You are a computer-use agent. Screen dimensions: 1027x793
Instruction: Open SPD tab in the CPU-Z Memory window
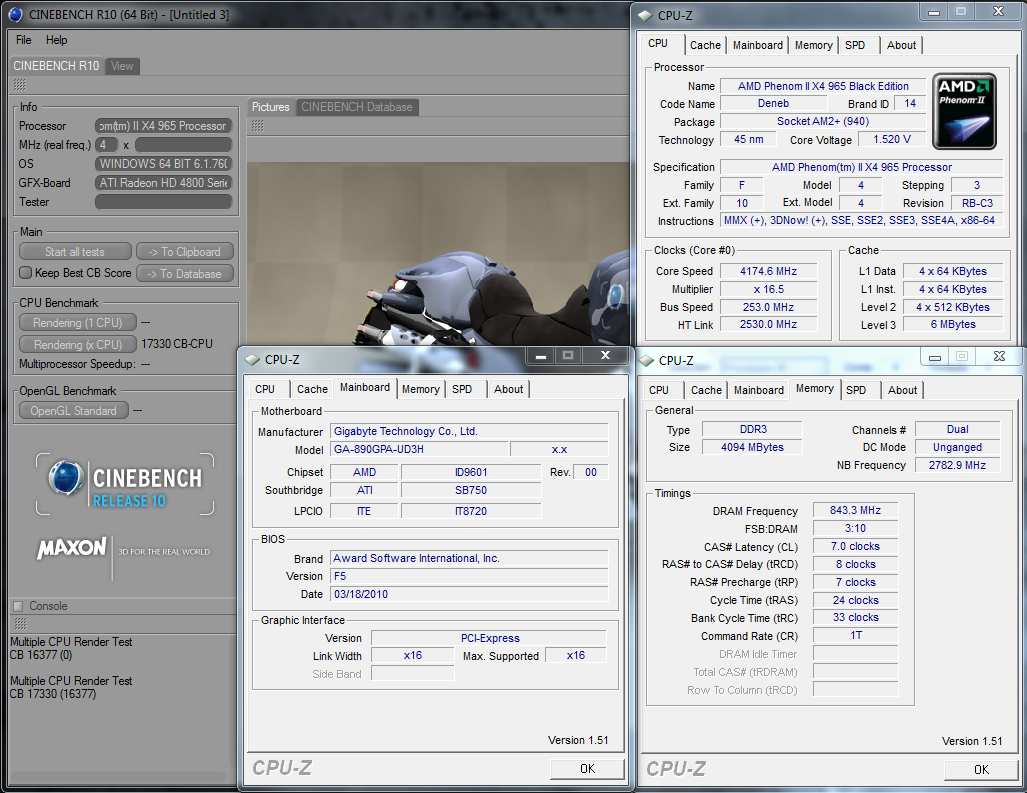(x=856, y=390)
